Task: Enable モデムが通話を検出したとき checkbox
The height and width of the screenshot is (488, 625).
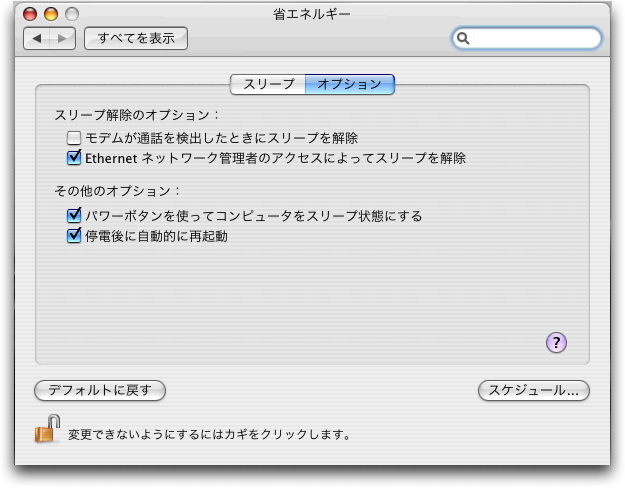Action: tap(74, 138)
